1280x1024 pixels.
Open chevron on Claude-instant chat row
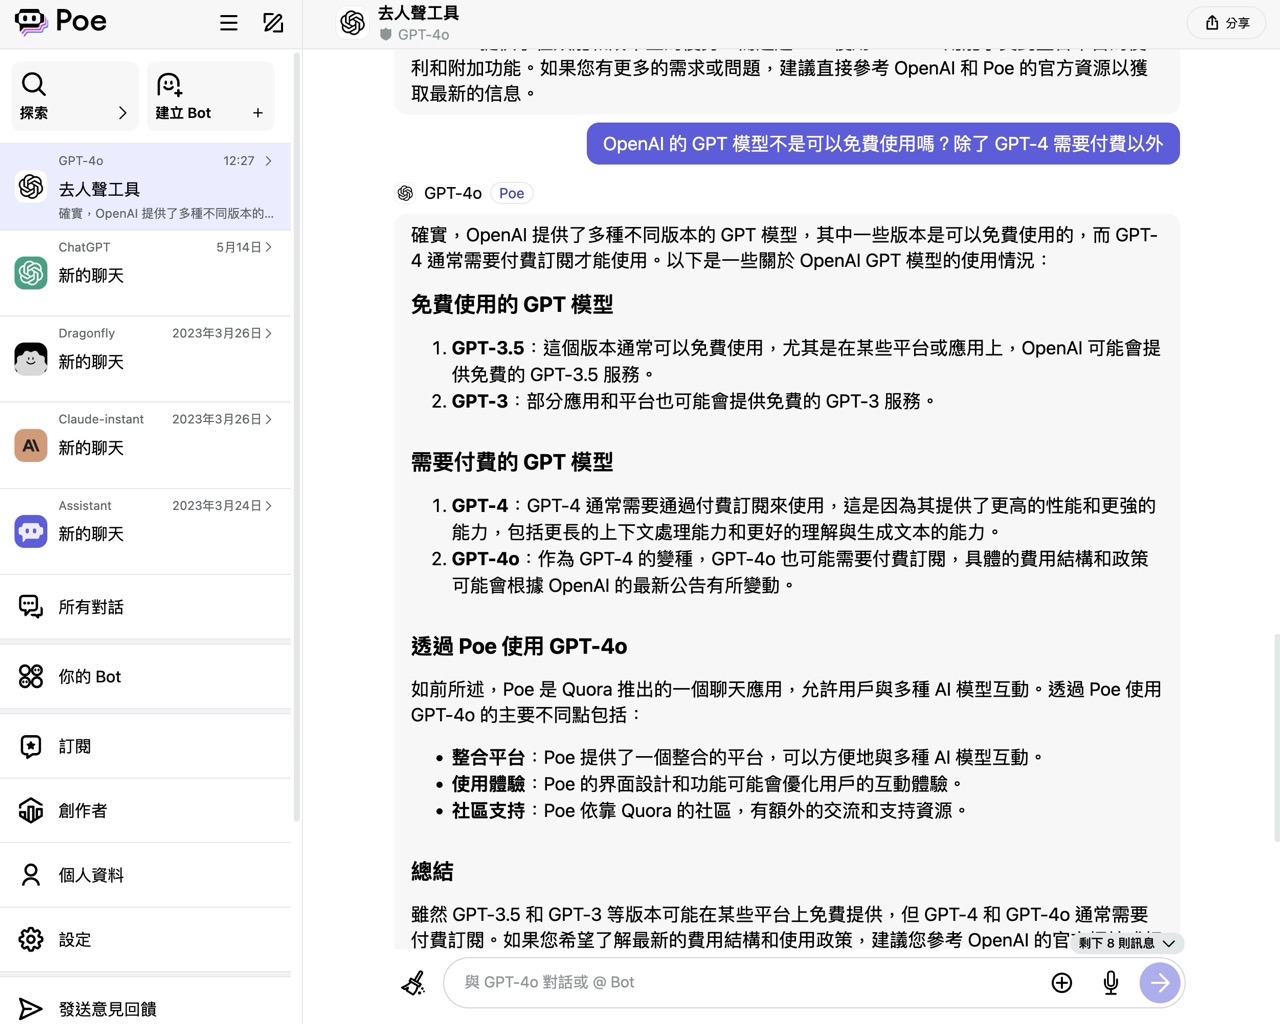coord(268,419)
